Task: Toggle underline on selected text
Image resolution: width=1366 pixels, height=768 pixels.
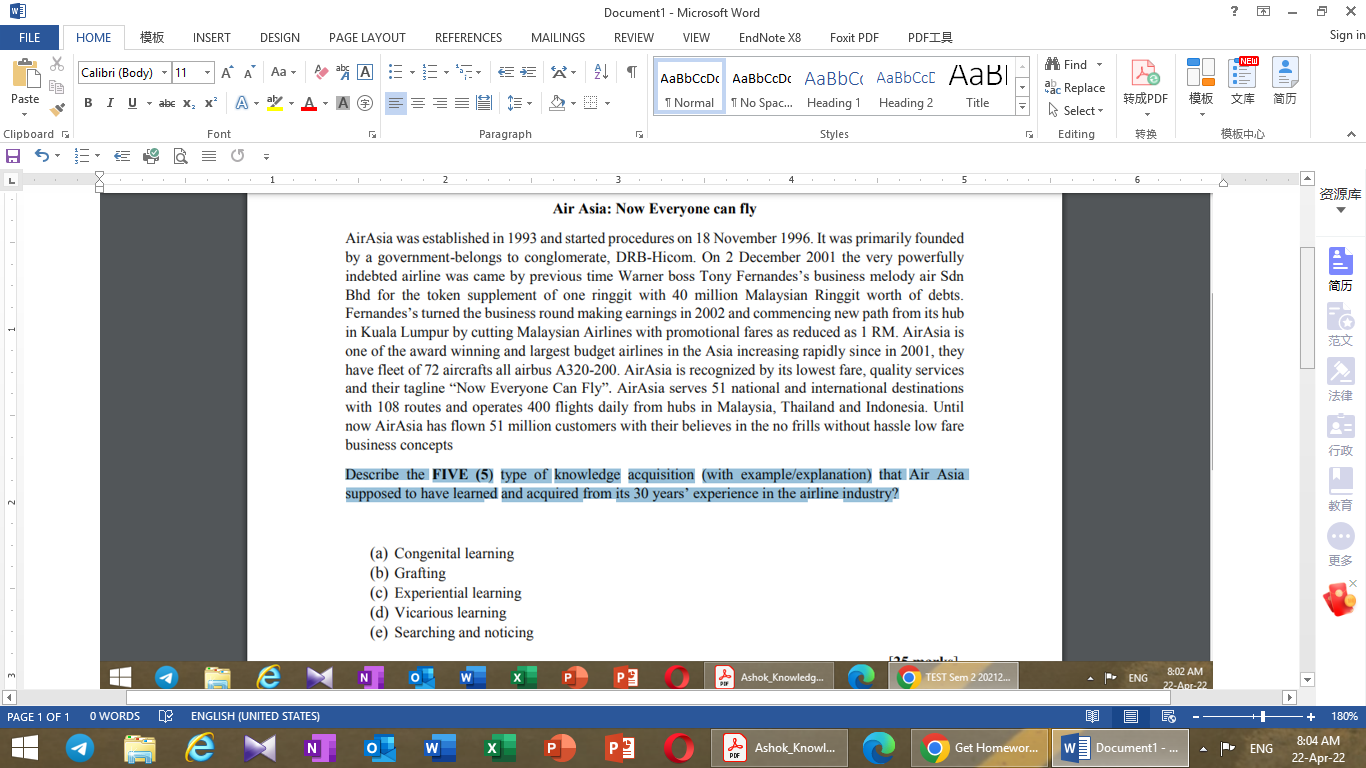Action: click(131, 102)
